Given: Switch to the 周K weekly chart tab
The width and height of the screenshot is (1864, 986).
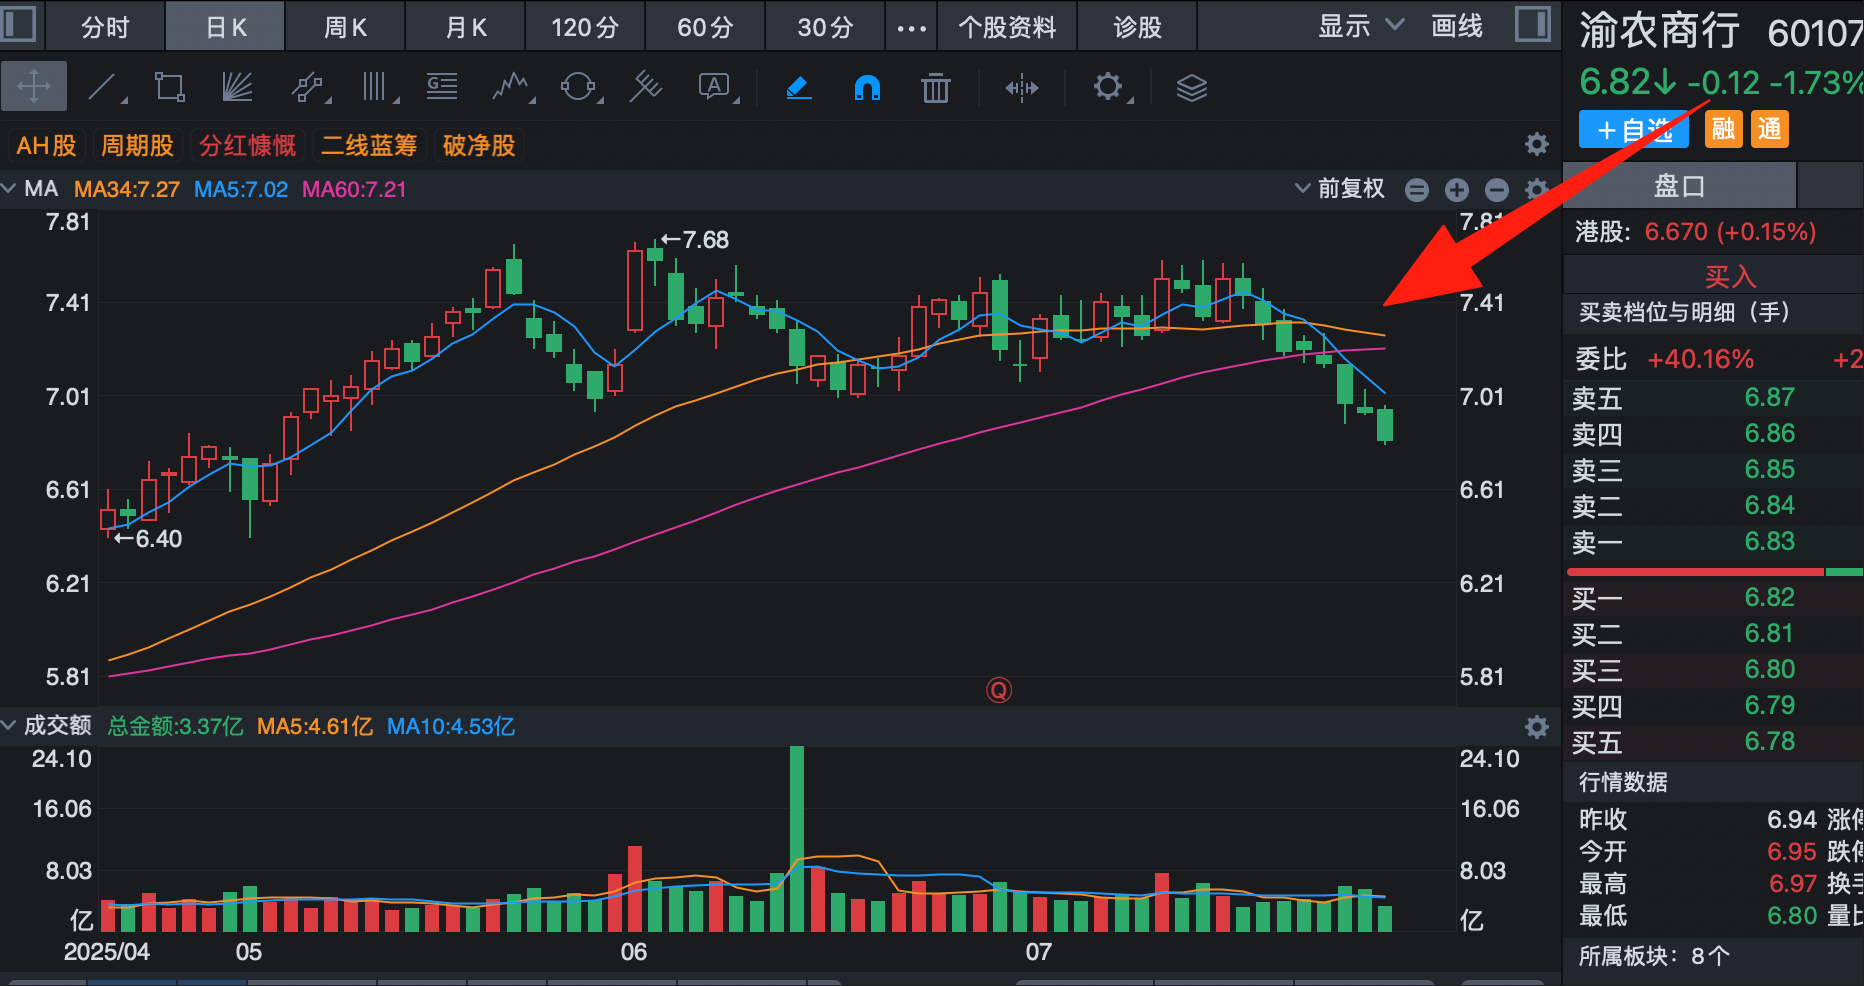Looking at the screenshot, I should [x=345, y=27].
